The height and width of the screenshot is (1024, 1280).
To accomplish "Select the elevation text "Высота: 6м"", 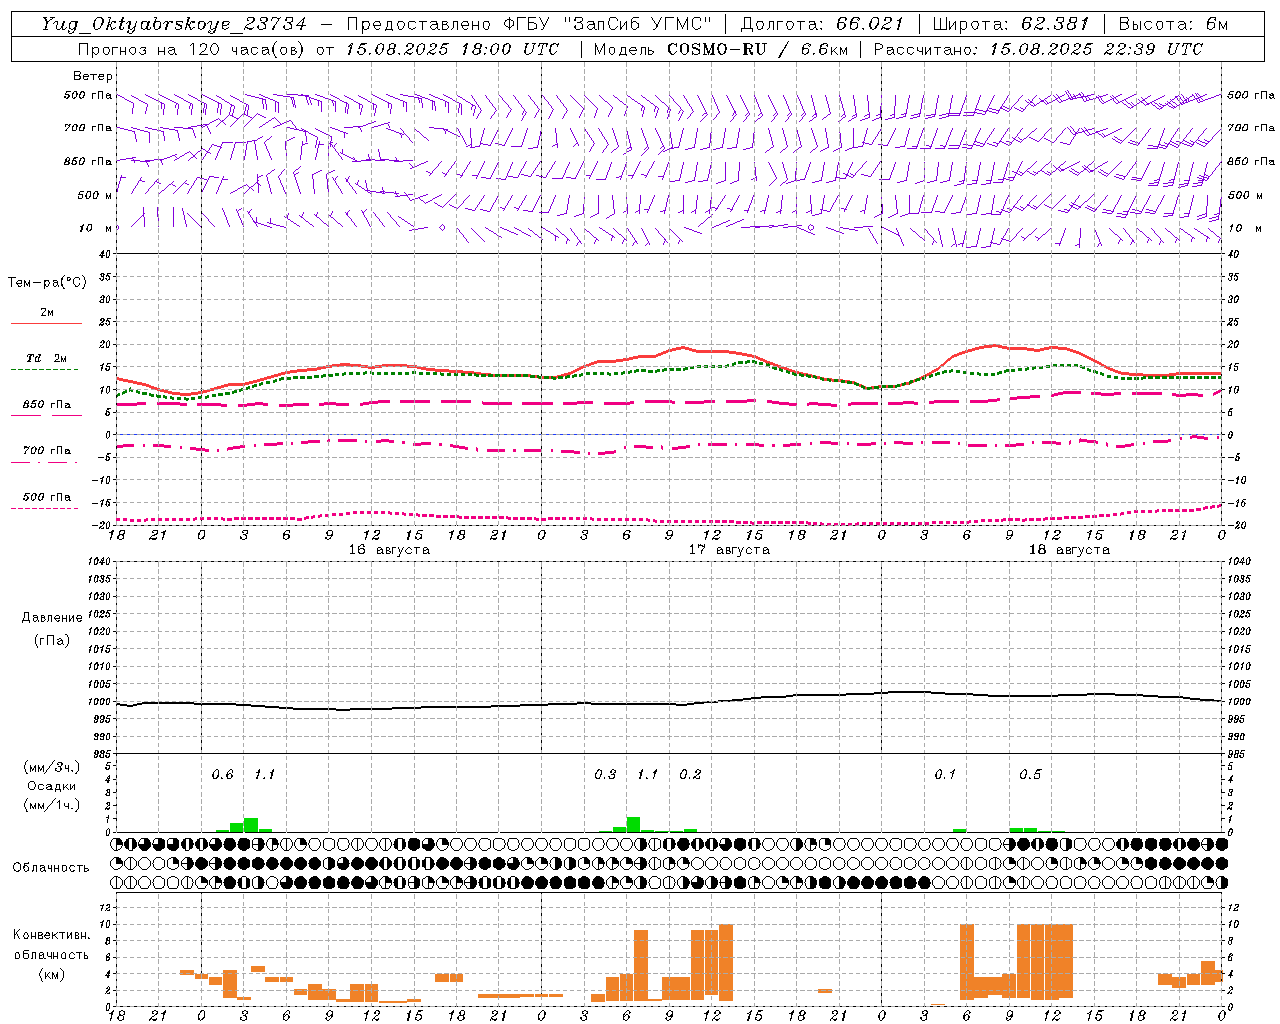I will (x=1173, y=24).
